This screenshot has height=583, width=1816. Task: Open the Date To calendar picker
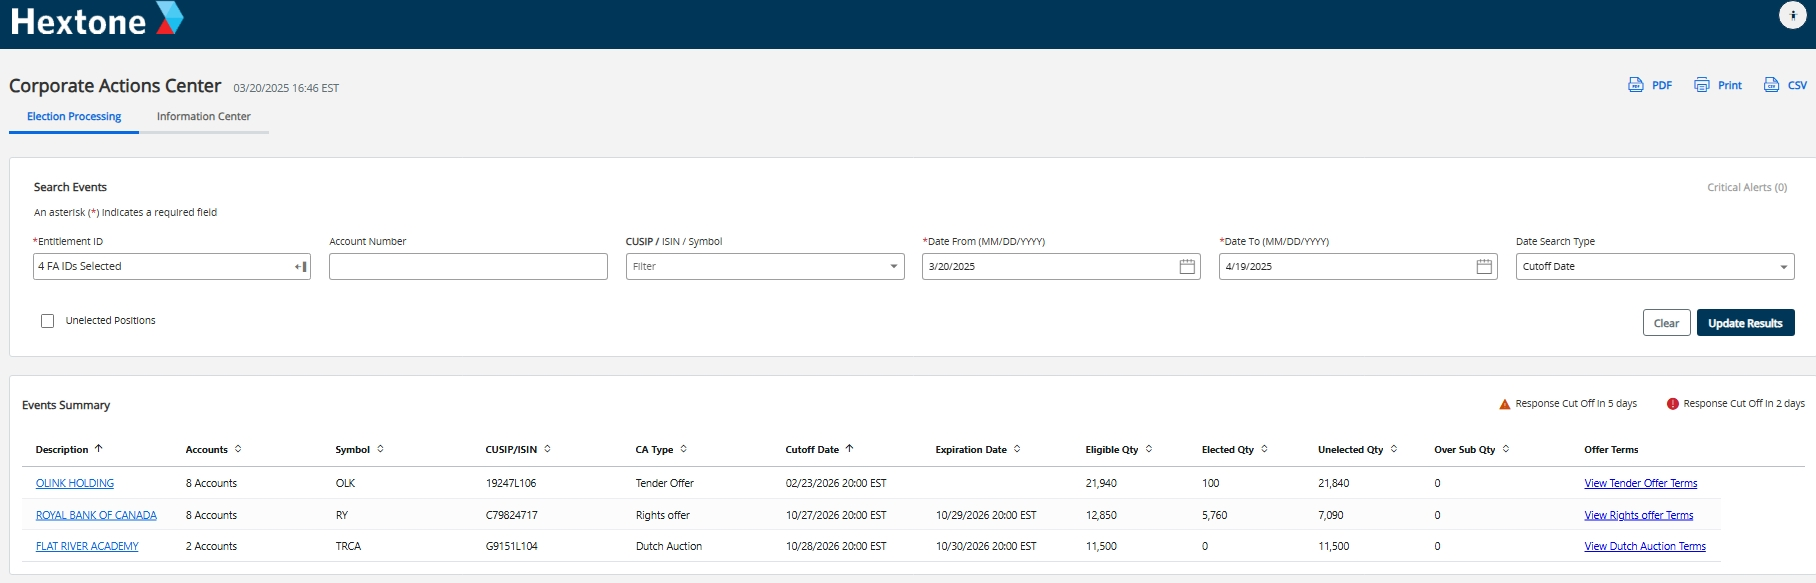1484,266
